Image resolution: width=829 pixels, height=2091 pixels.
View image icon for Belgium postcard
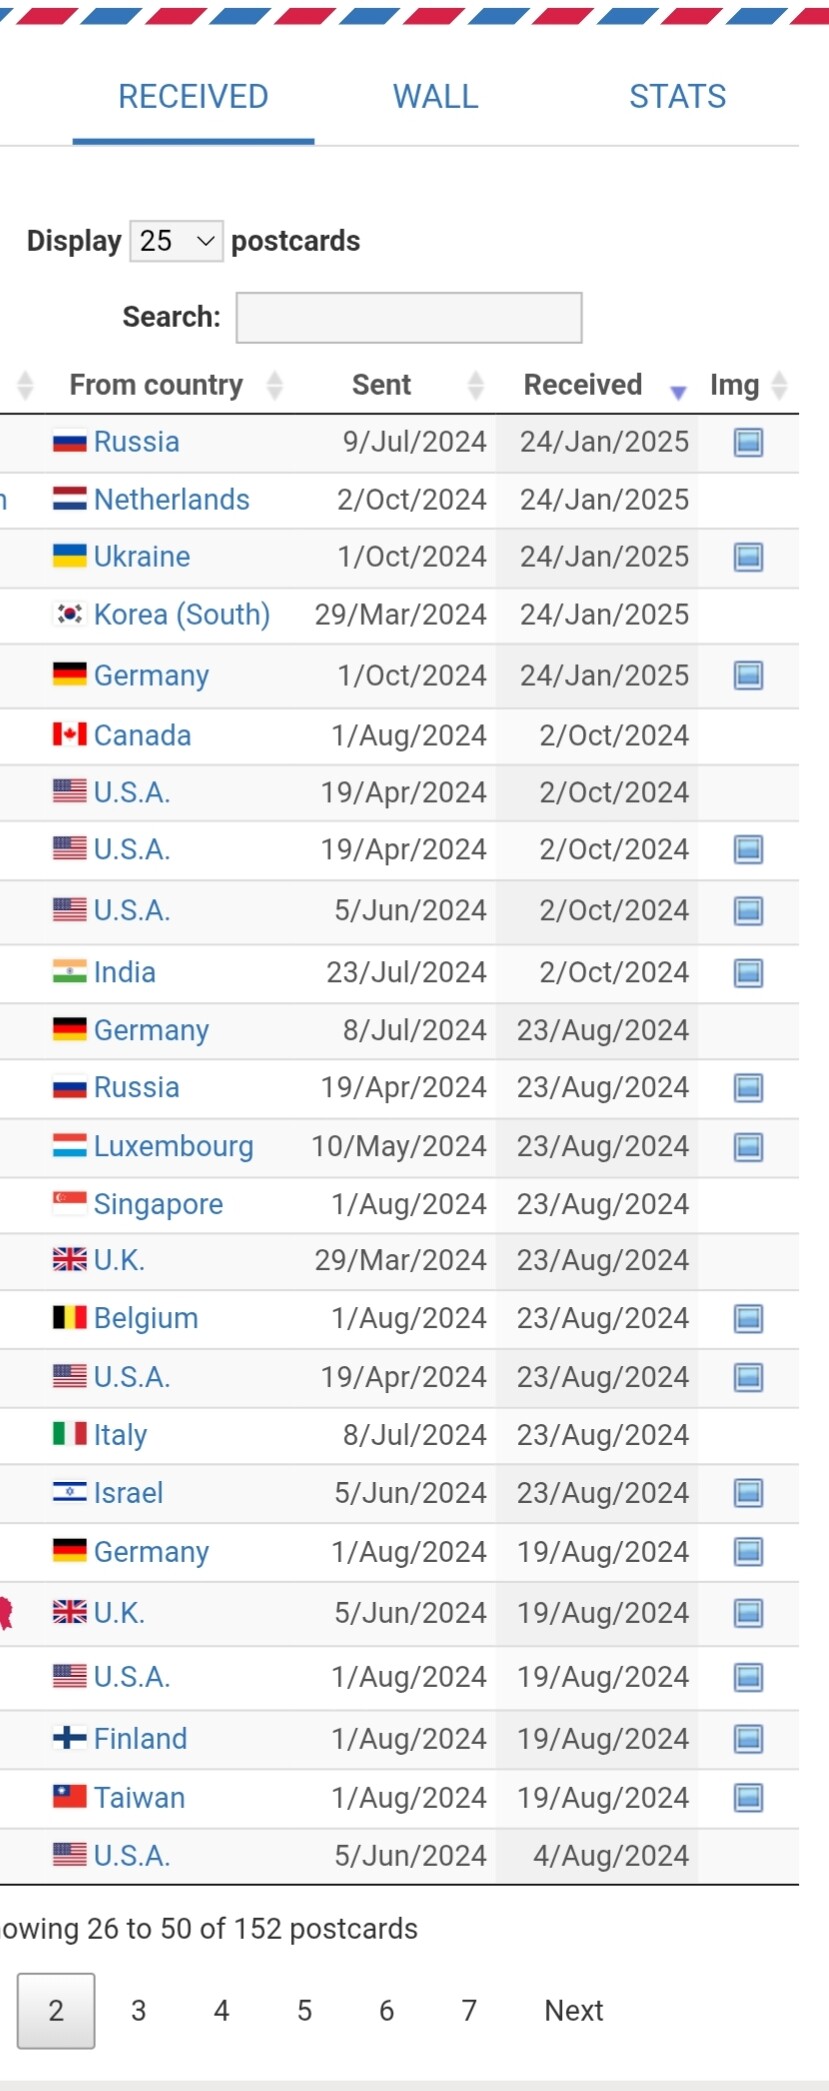(x=748, y=1318)
